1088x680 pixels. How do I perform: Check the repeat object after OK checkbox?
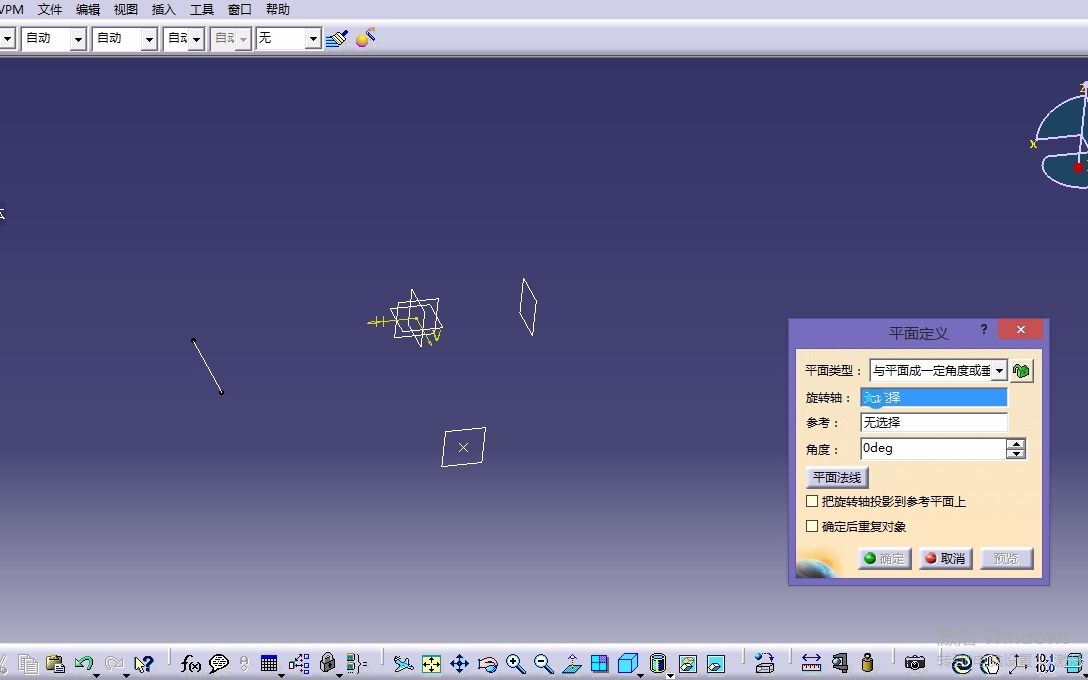812,526
